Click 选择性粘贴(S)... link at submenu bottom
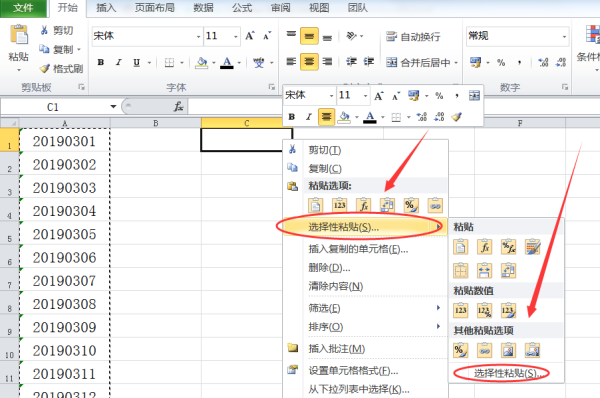Viewport: 600px width, 398px height. [x=506, y=373]
